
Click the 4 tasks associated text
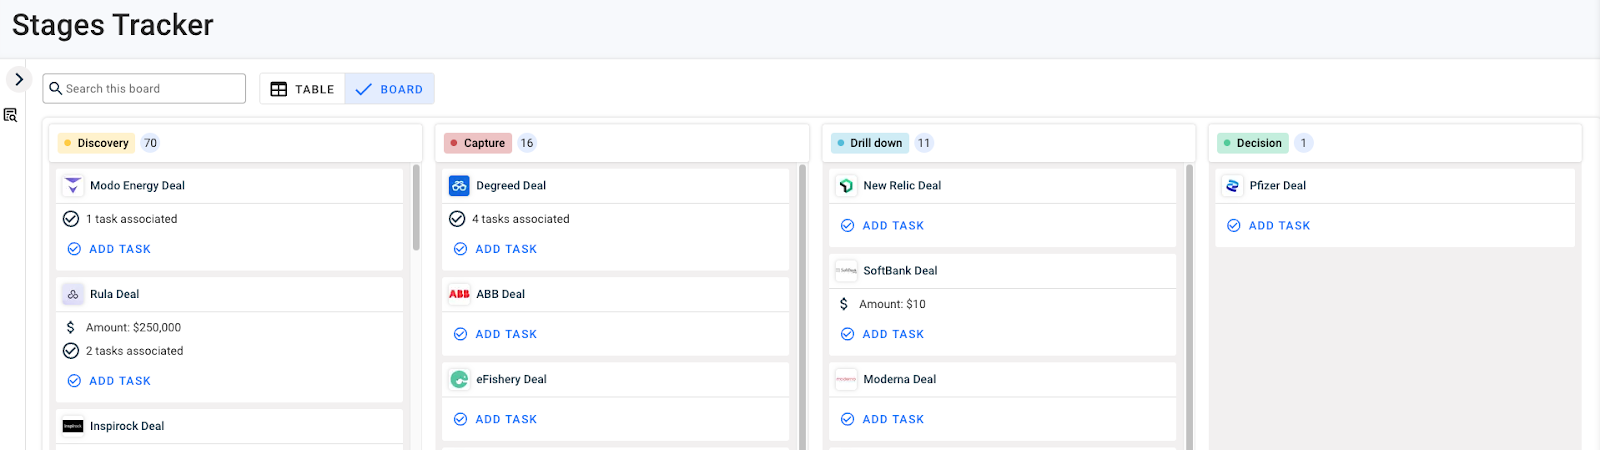tap(521, 219)
